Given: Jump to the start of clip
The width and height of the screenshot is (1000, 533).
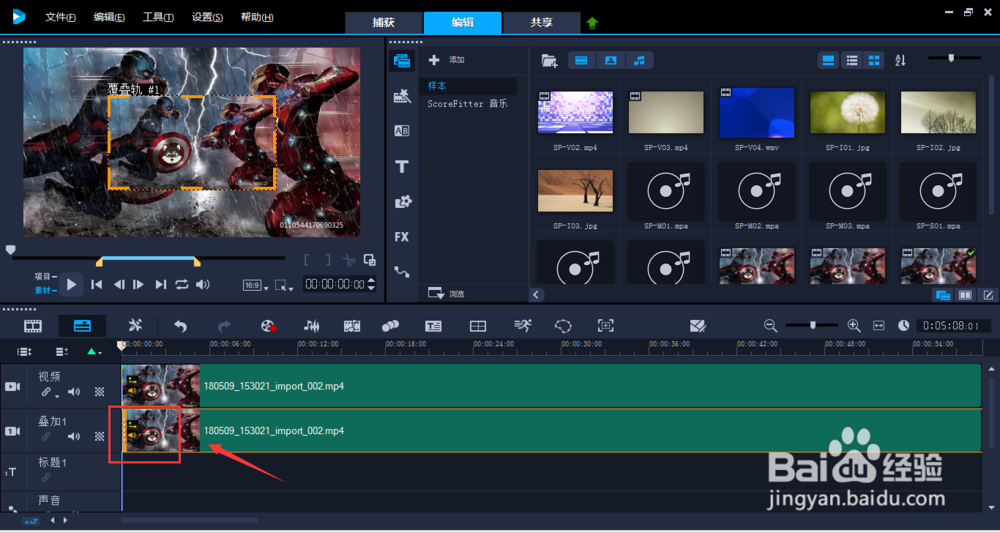Looking at the screenshot, I should tap(96, 284).
